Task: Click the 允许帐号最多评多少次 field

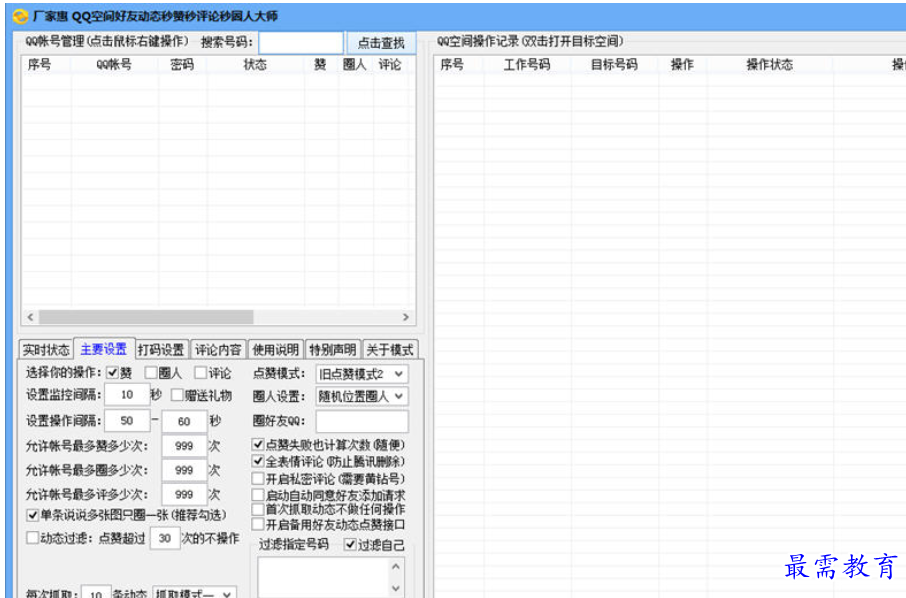Action: click(x=184, y=495)
